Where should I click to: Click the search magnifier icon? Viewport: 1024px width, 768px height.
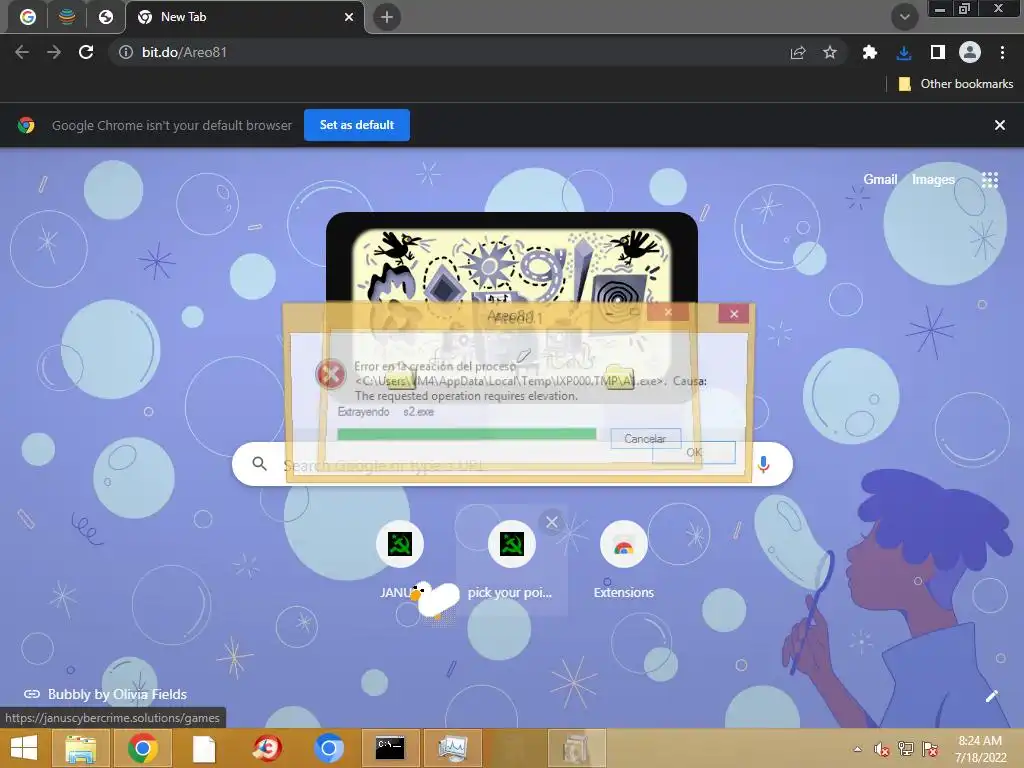259,464
